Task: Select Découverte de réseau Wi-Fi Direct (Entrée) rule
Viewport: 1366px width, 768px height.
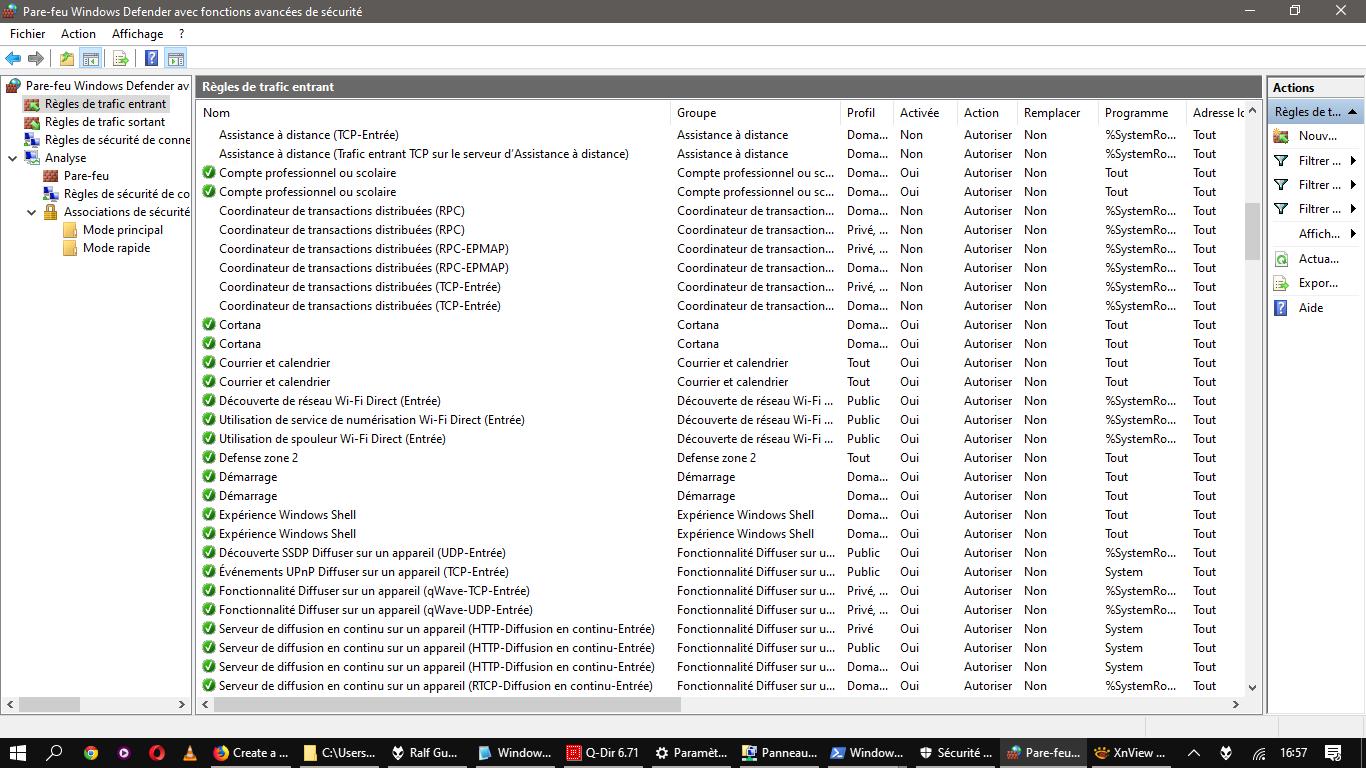Action: [x=330, y=401]
